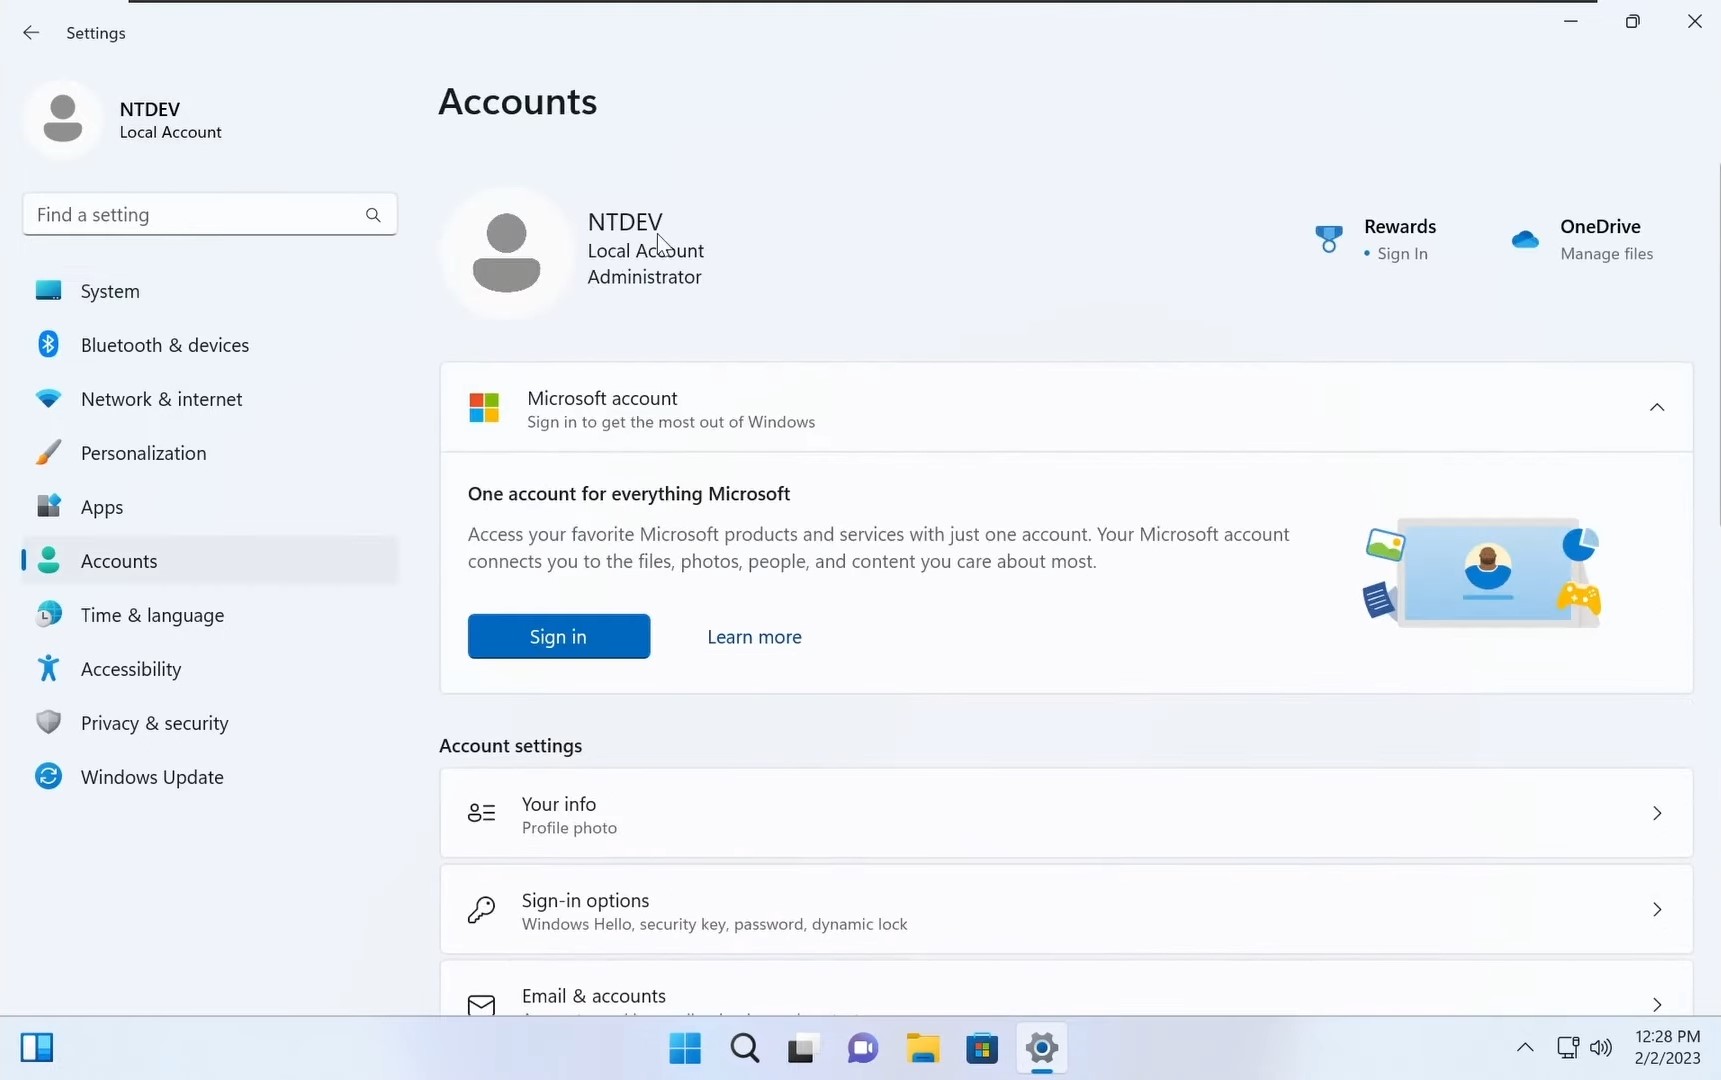1721x1080 pixels.
Task: Open Teams Chat from the taskbar
Action: 863,1049
